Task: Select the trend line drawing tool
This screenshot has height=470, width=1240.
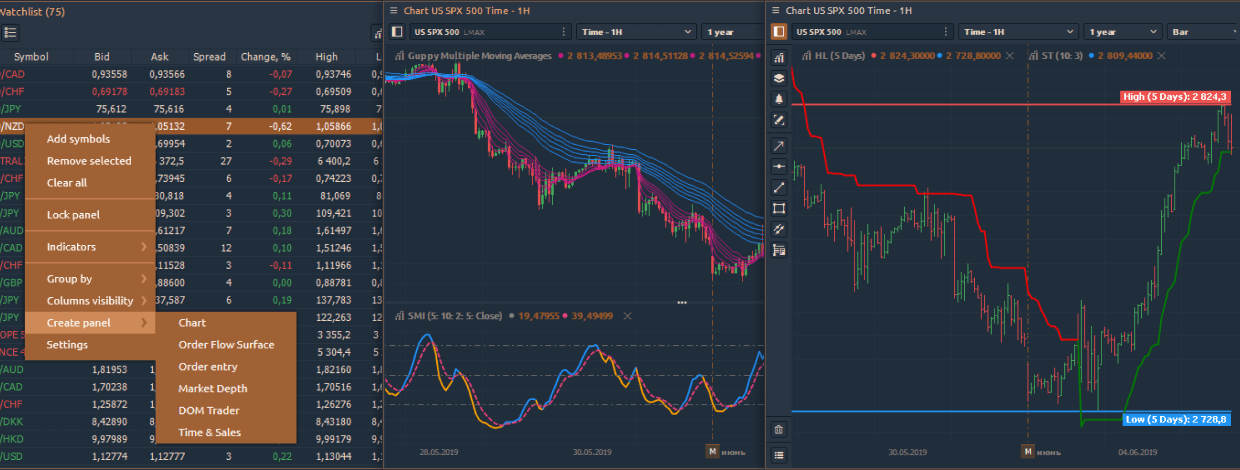Action: pos(779,187)
